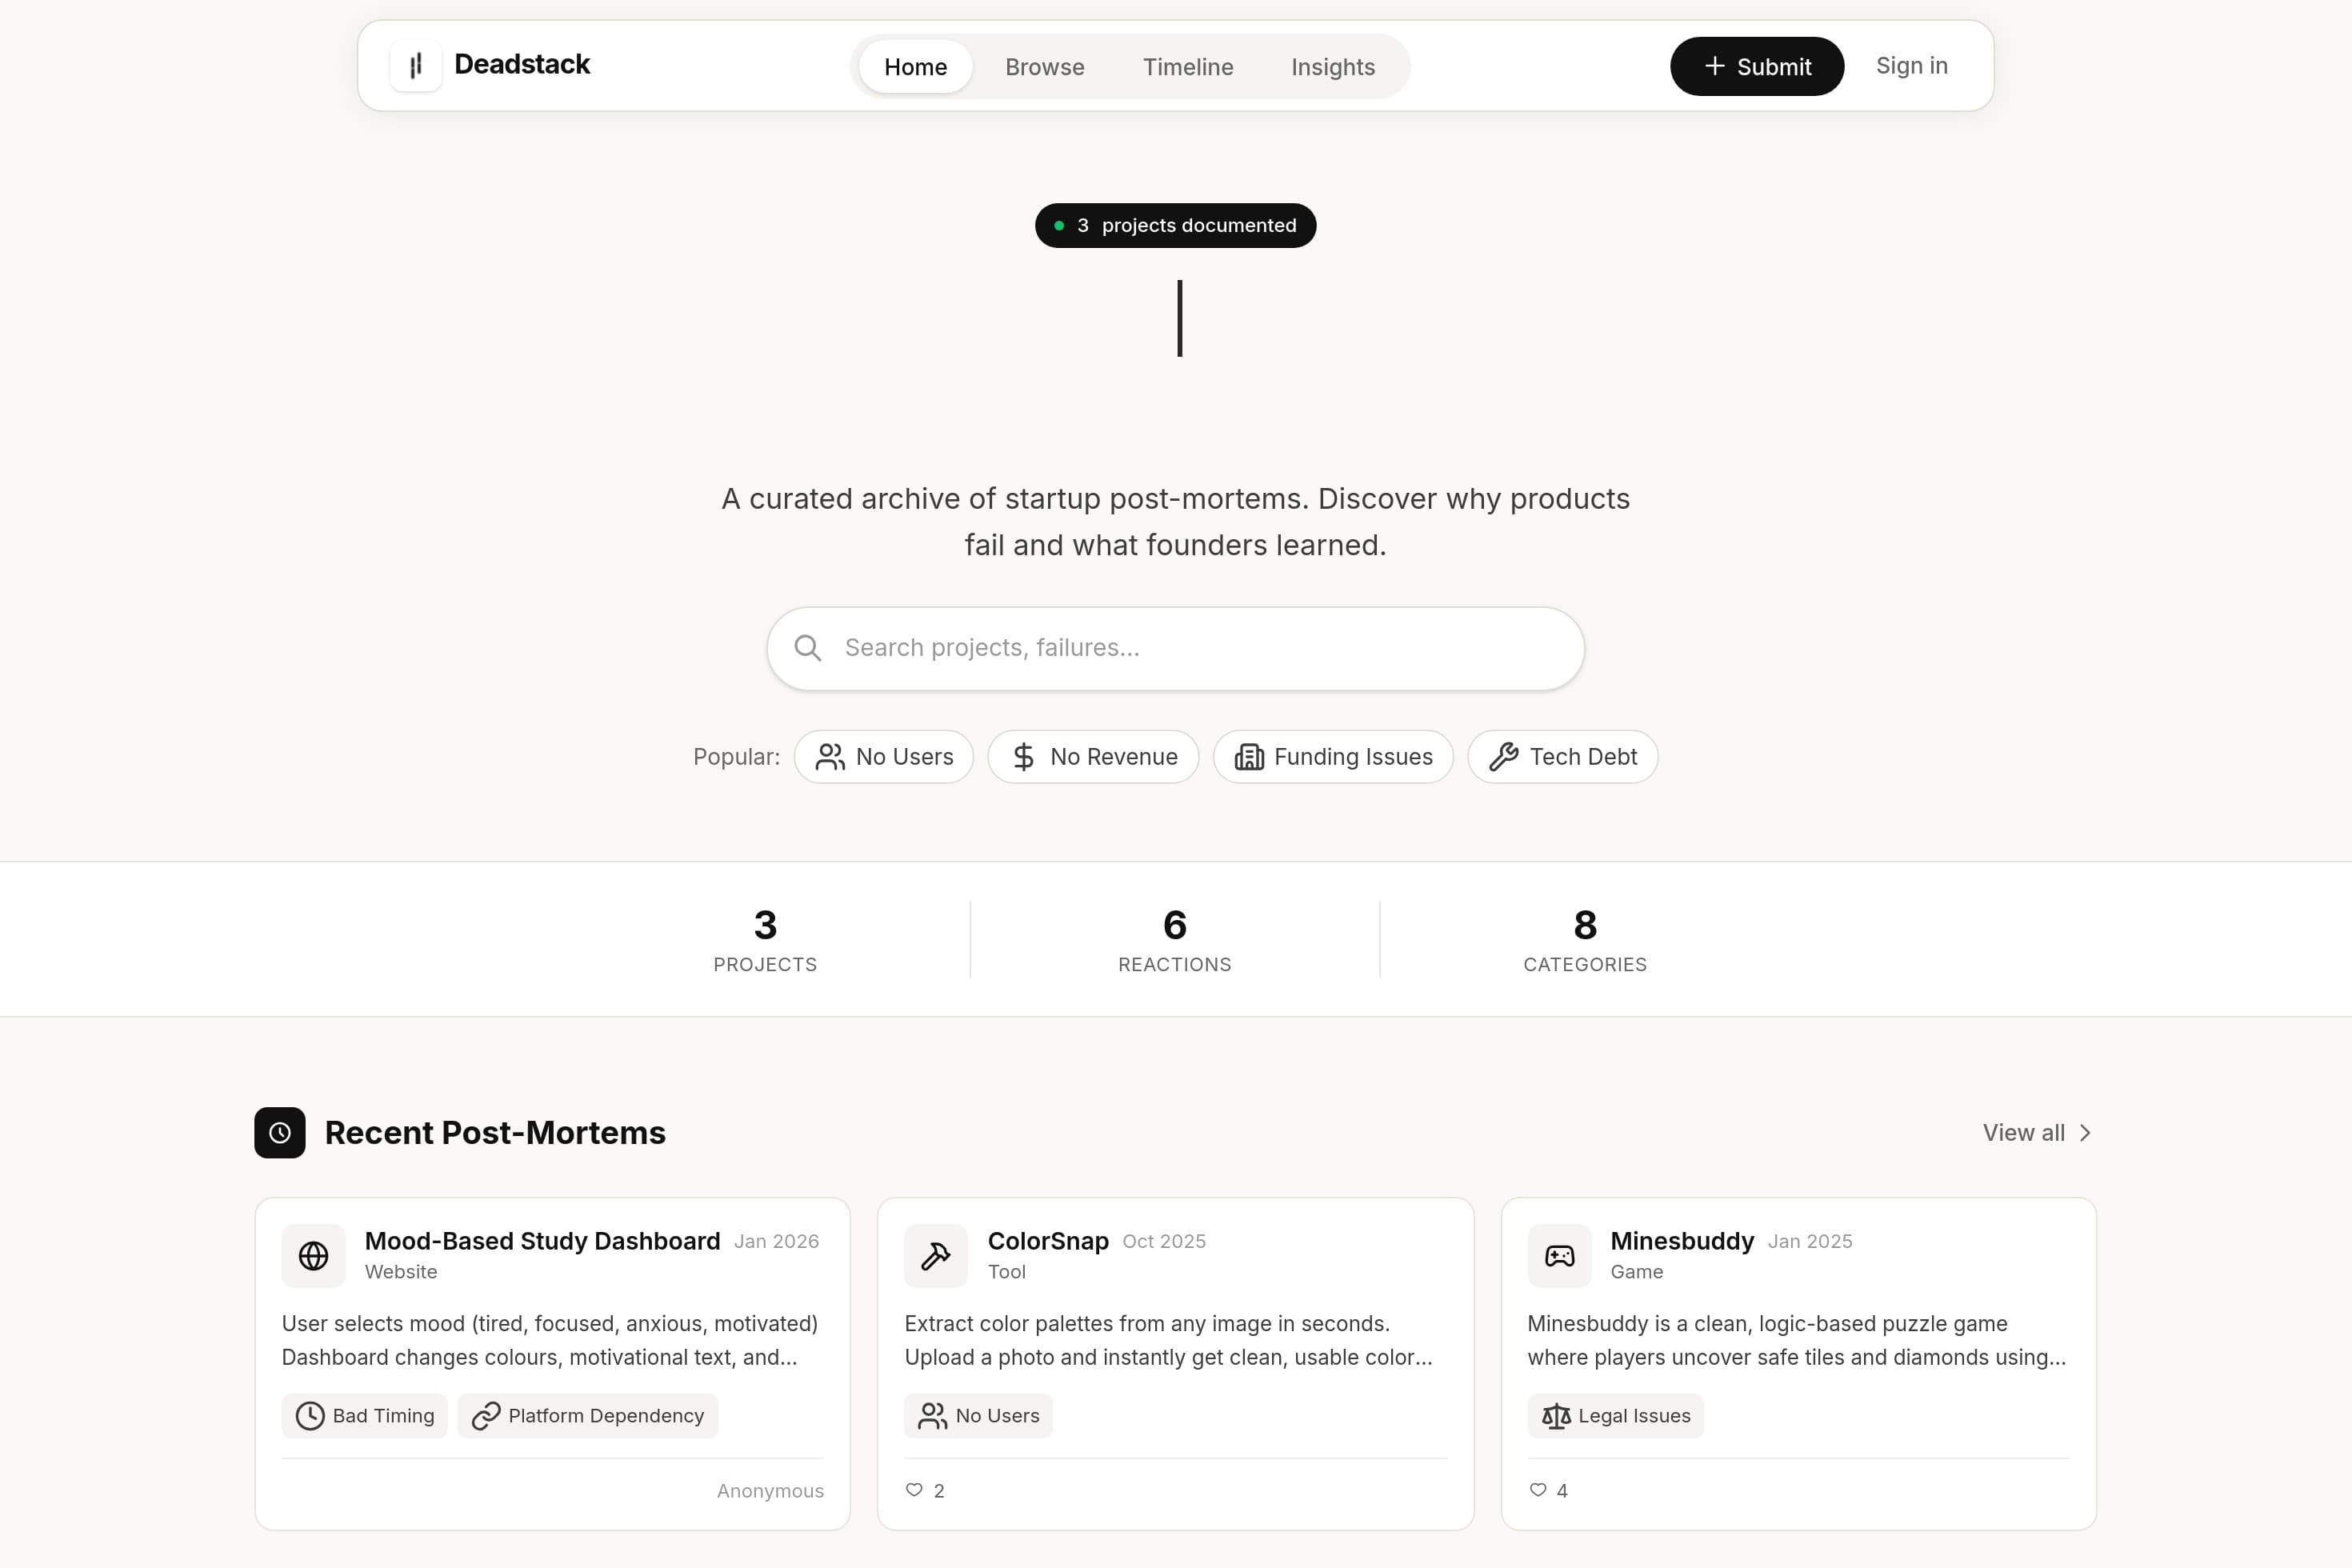
Task: Select the No Users popular filter icon
Action: pyautogui.click(x=831, y=757)
